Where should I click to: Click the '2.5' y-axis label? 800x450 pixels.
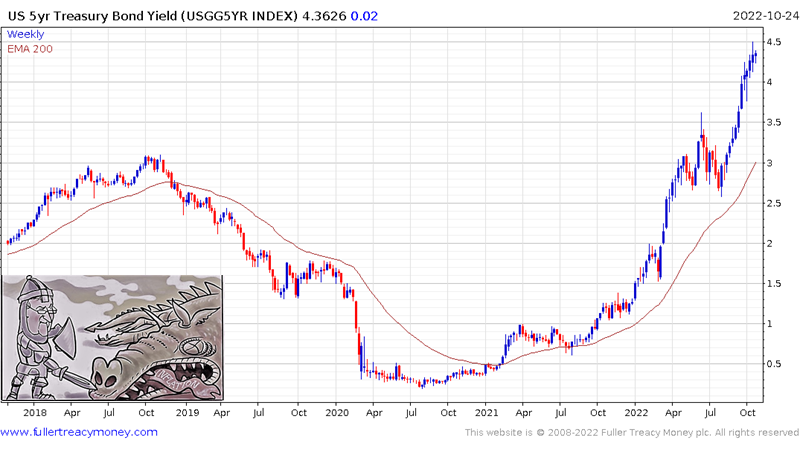pyautogui.click(x=773, y=203)
